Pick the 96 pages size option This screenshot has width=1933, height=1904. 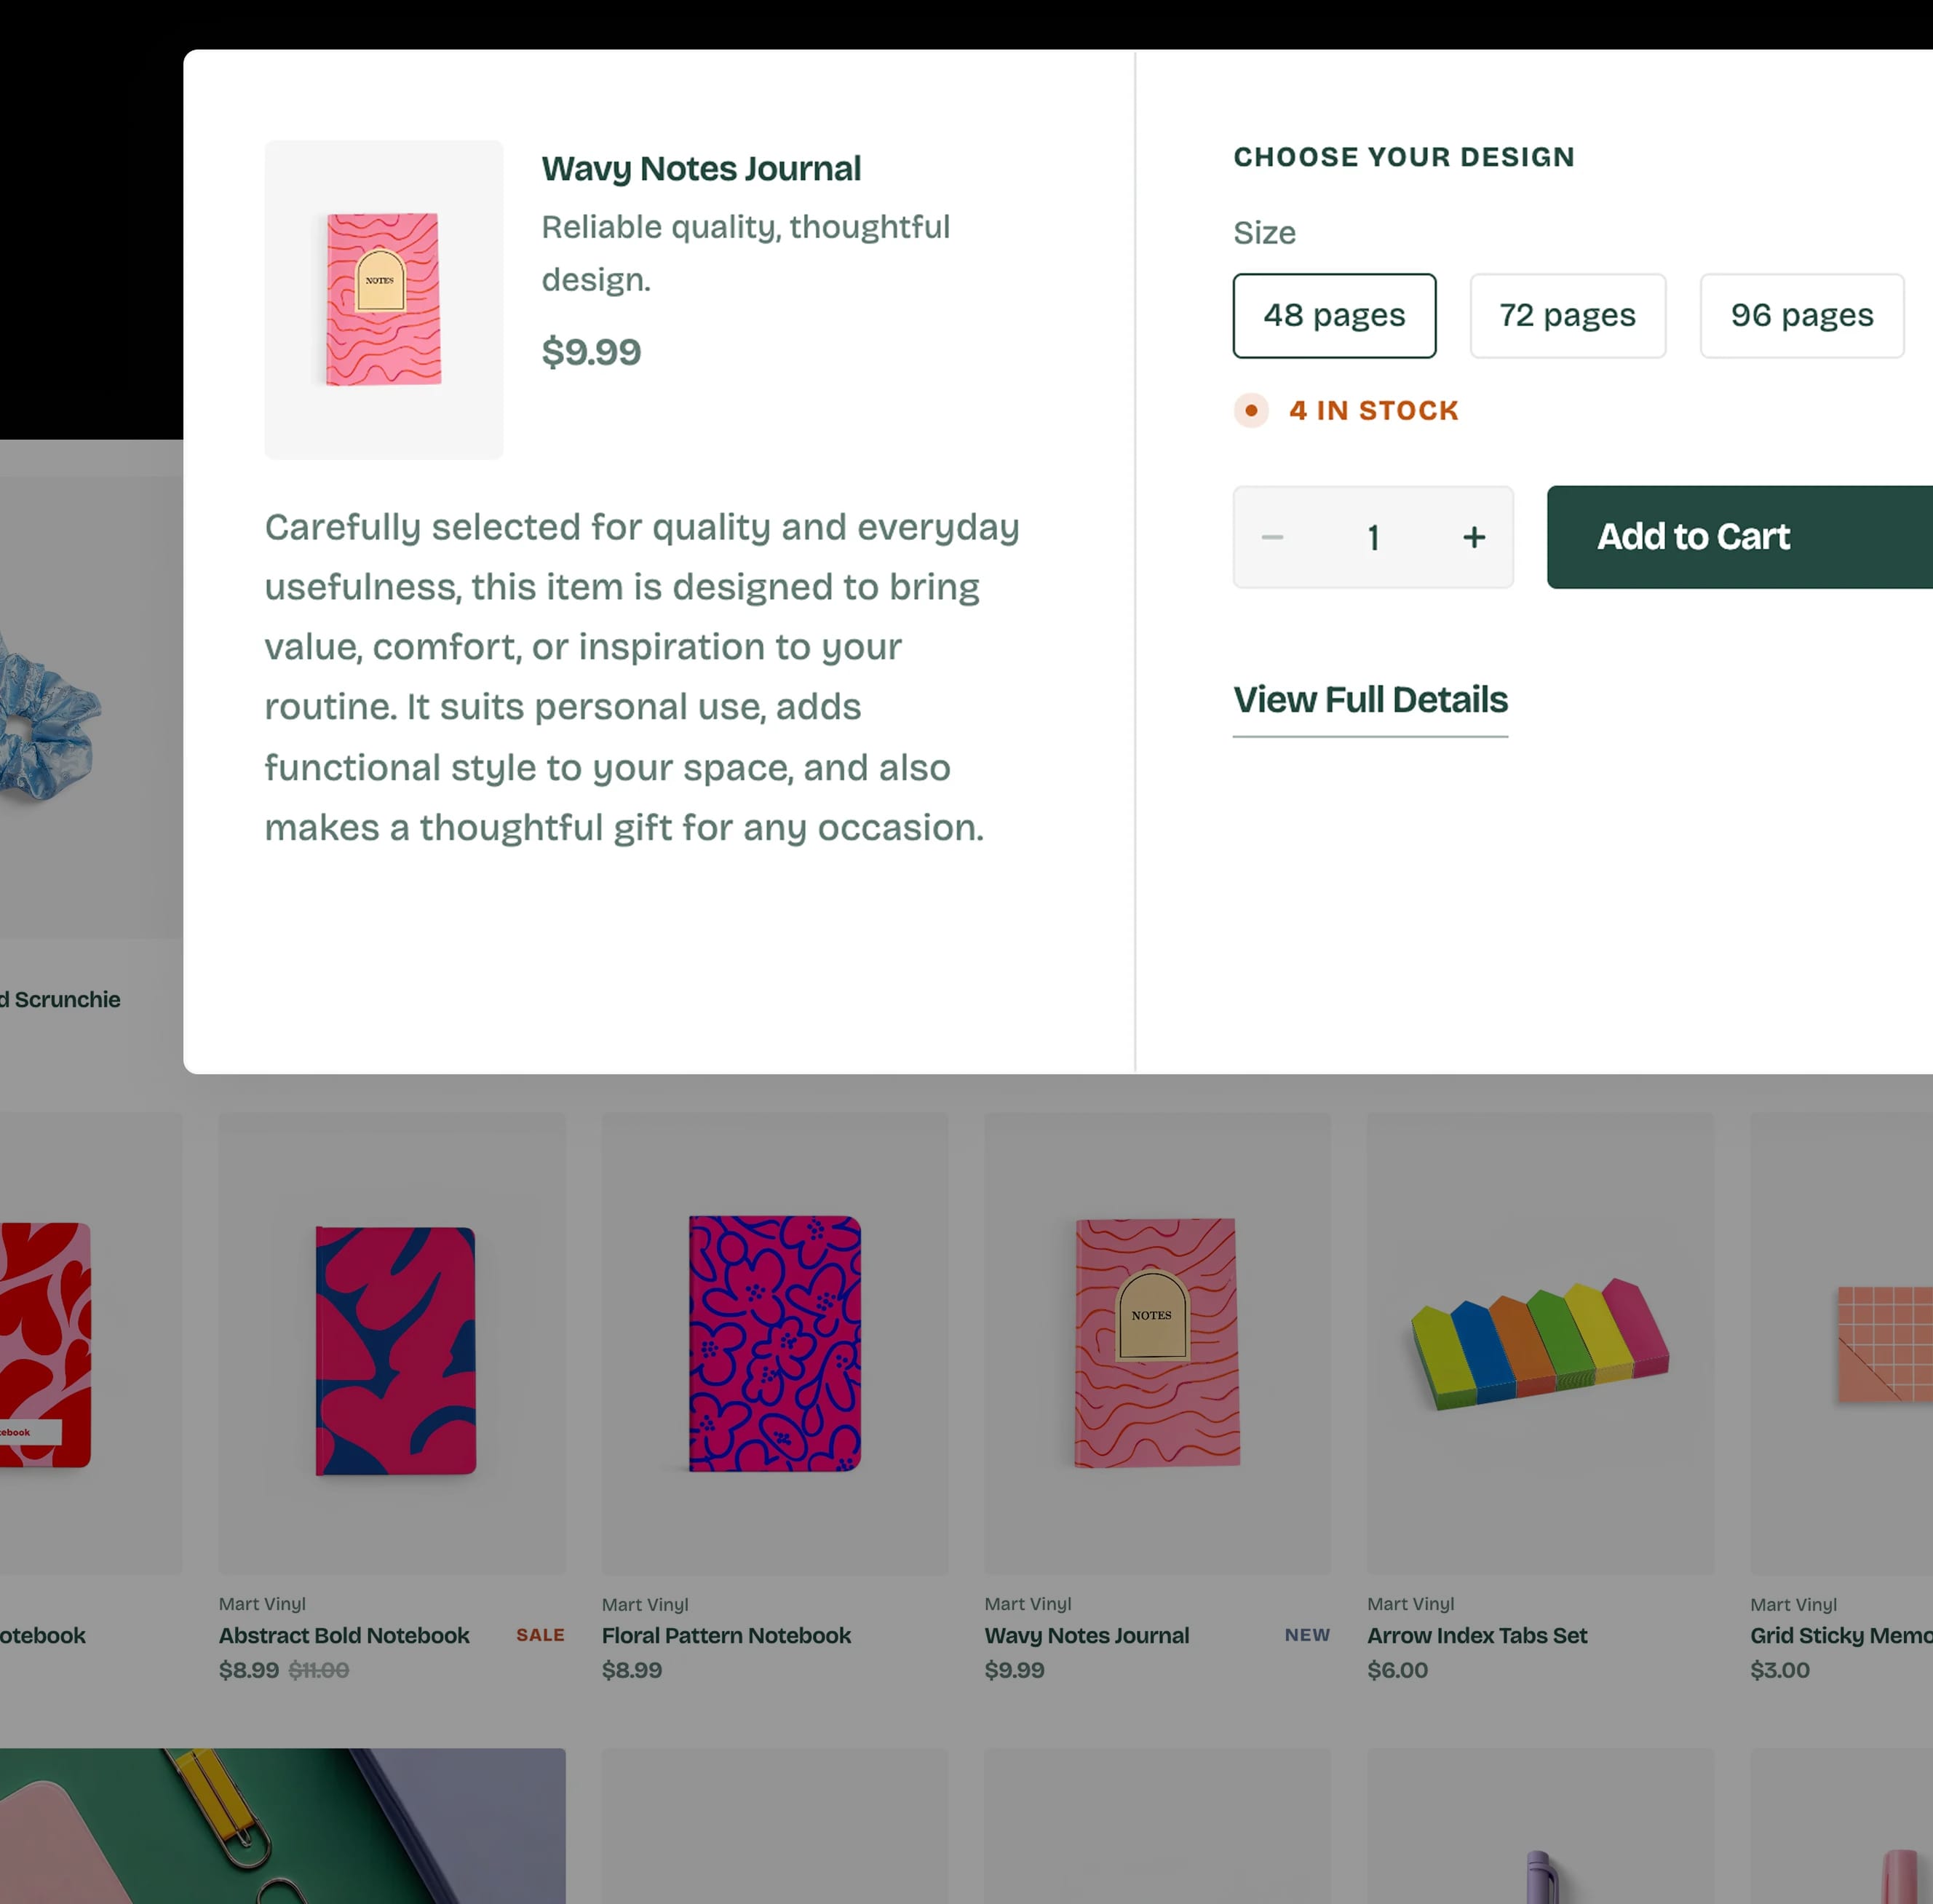1801,316
